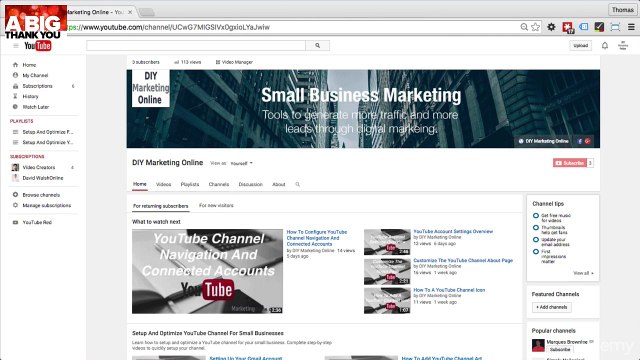Open 'Customize The YouTube Channel About Page' link

pos(463,260)
